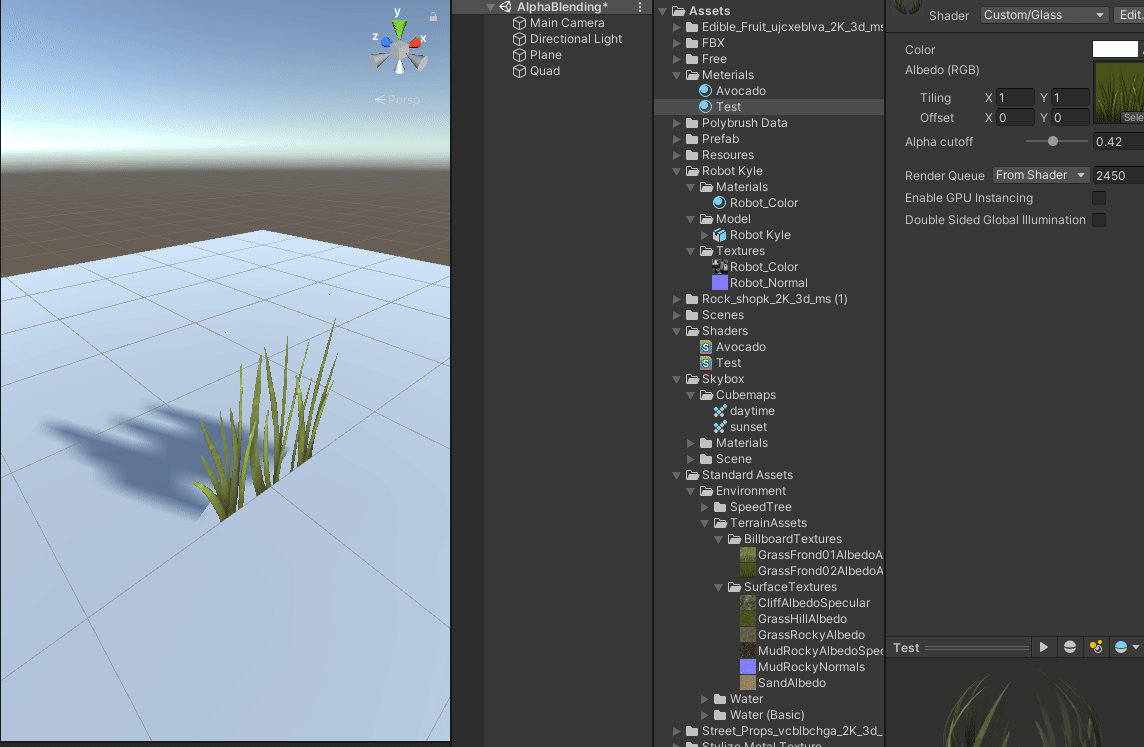Expand the Prefab folder
This screenshot has width=1144, height=747.
point(677,139)
